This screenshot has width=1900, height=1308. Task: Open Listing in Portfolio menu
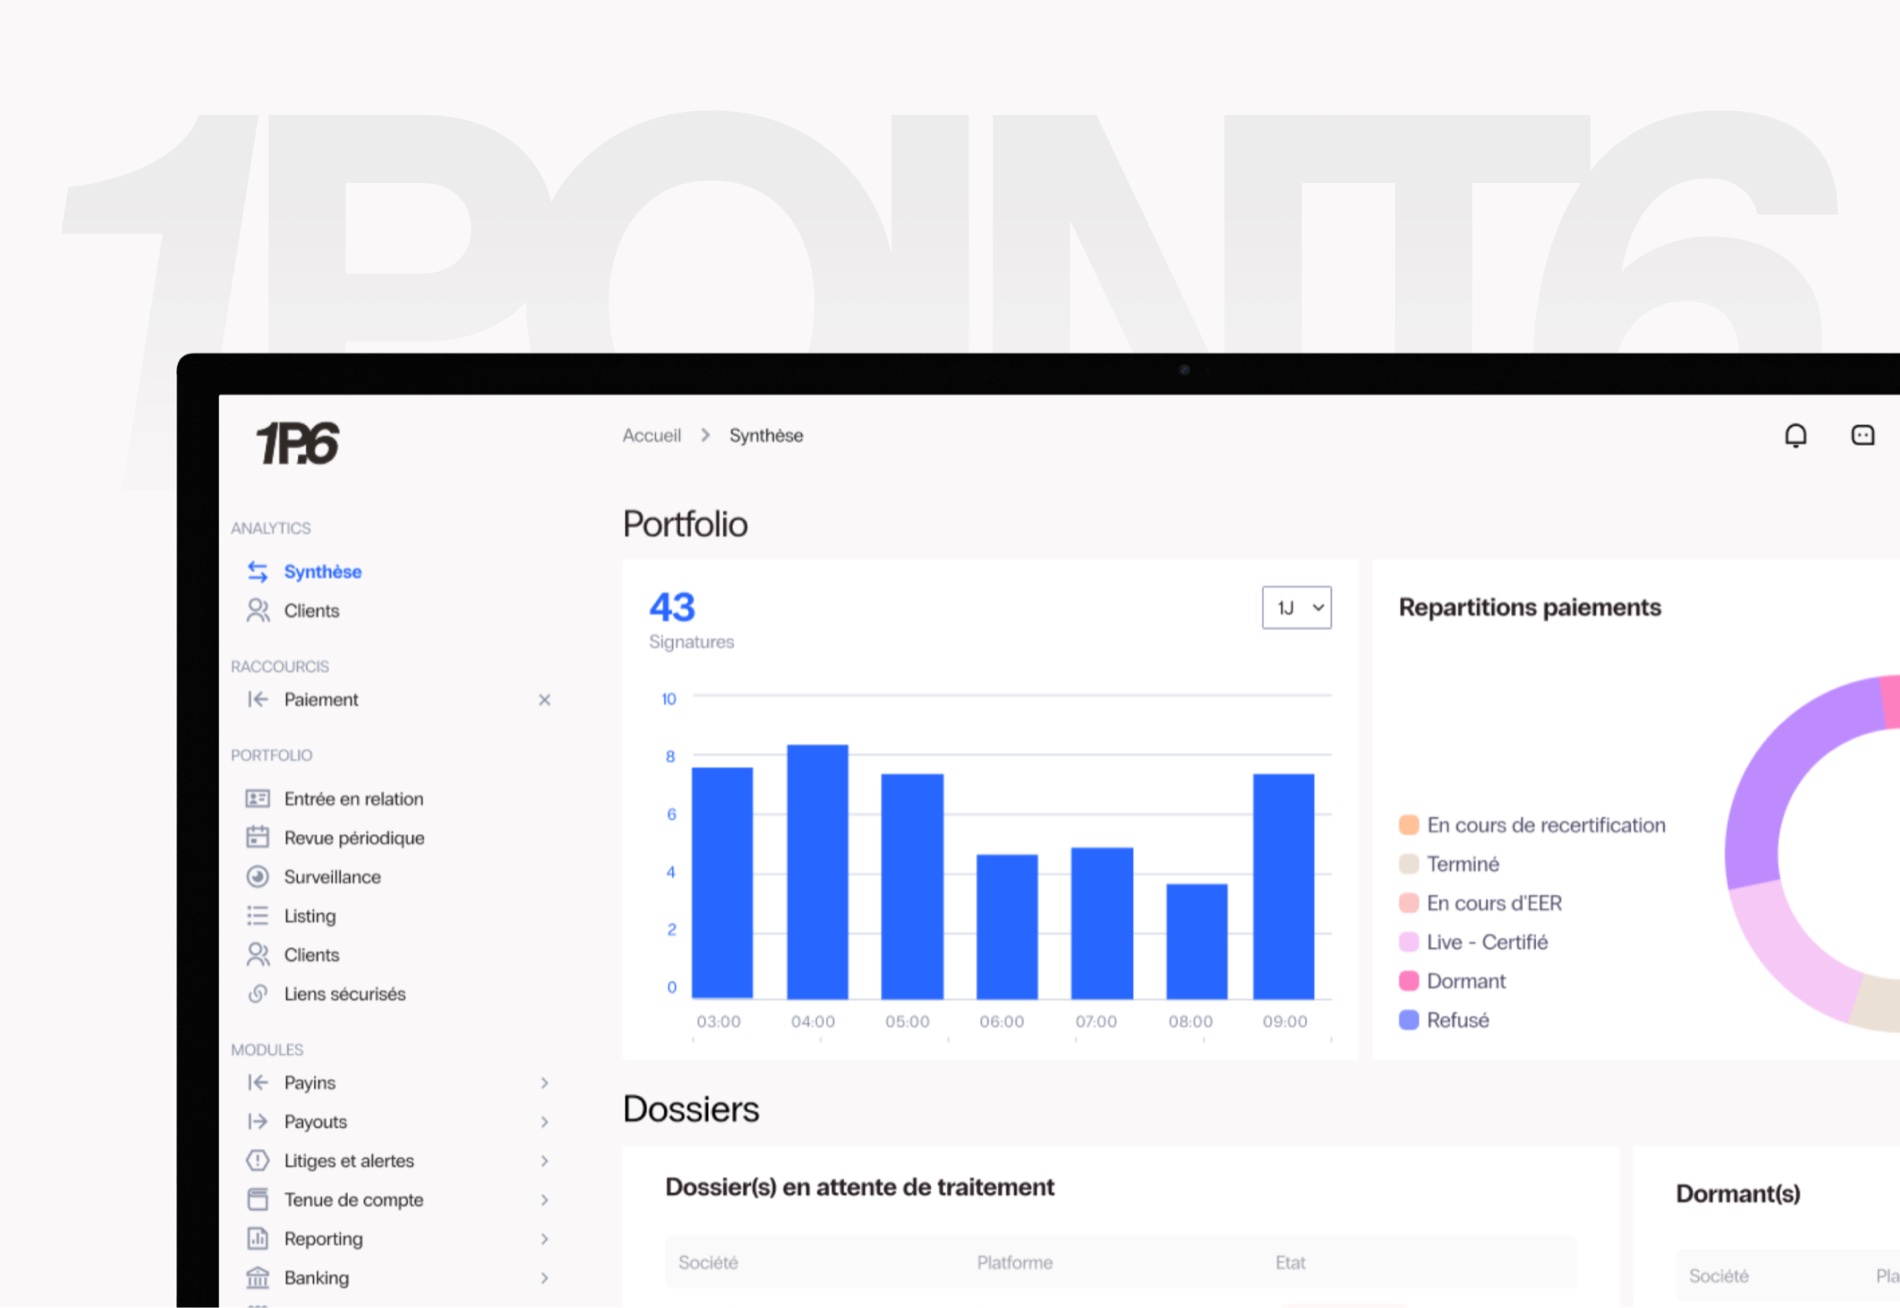(310, 915)
